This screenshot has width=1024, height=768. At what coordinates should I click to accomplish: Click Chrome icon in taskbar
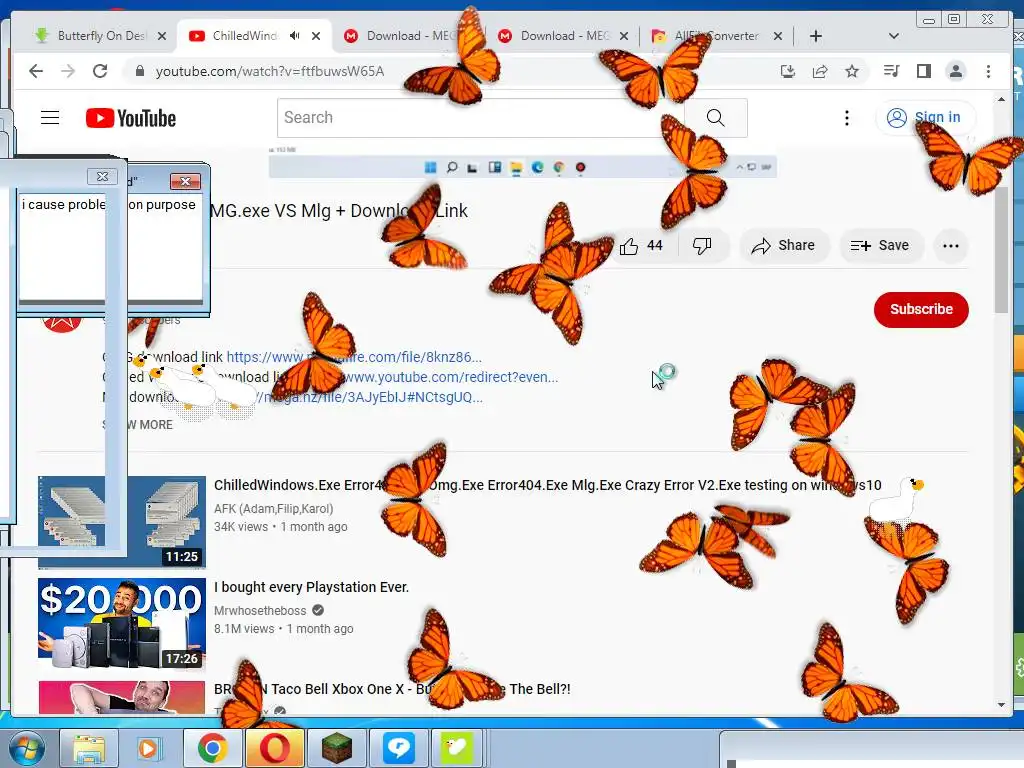pyautogui.click(x=213, y=748)
